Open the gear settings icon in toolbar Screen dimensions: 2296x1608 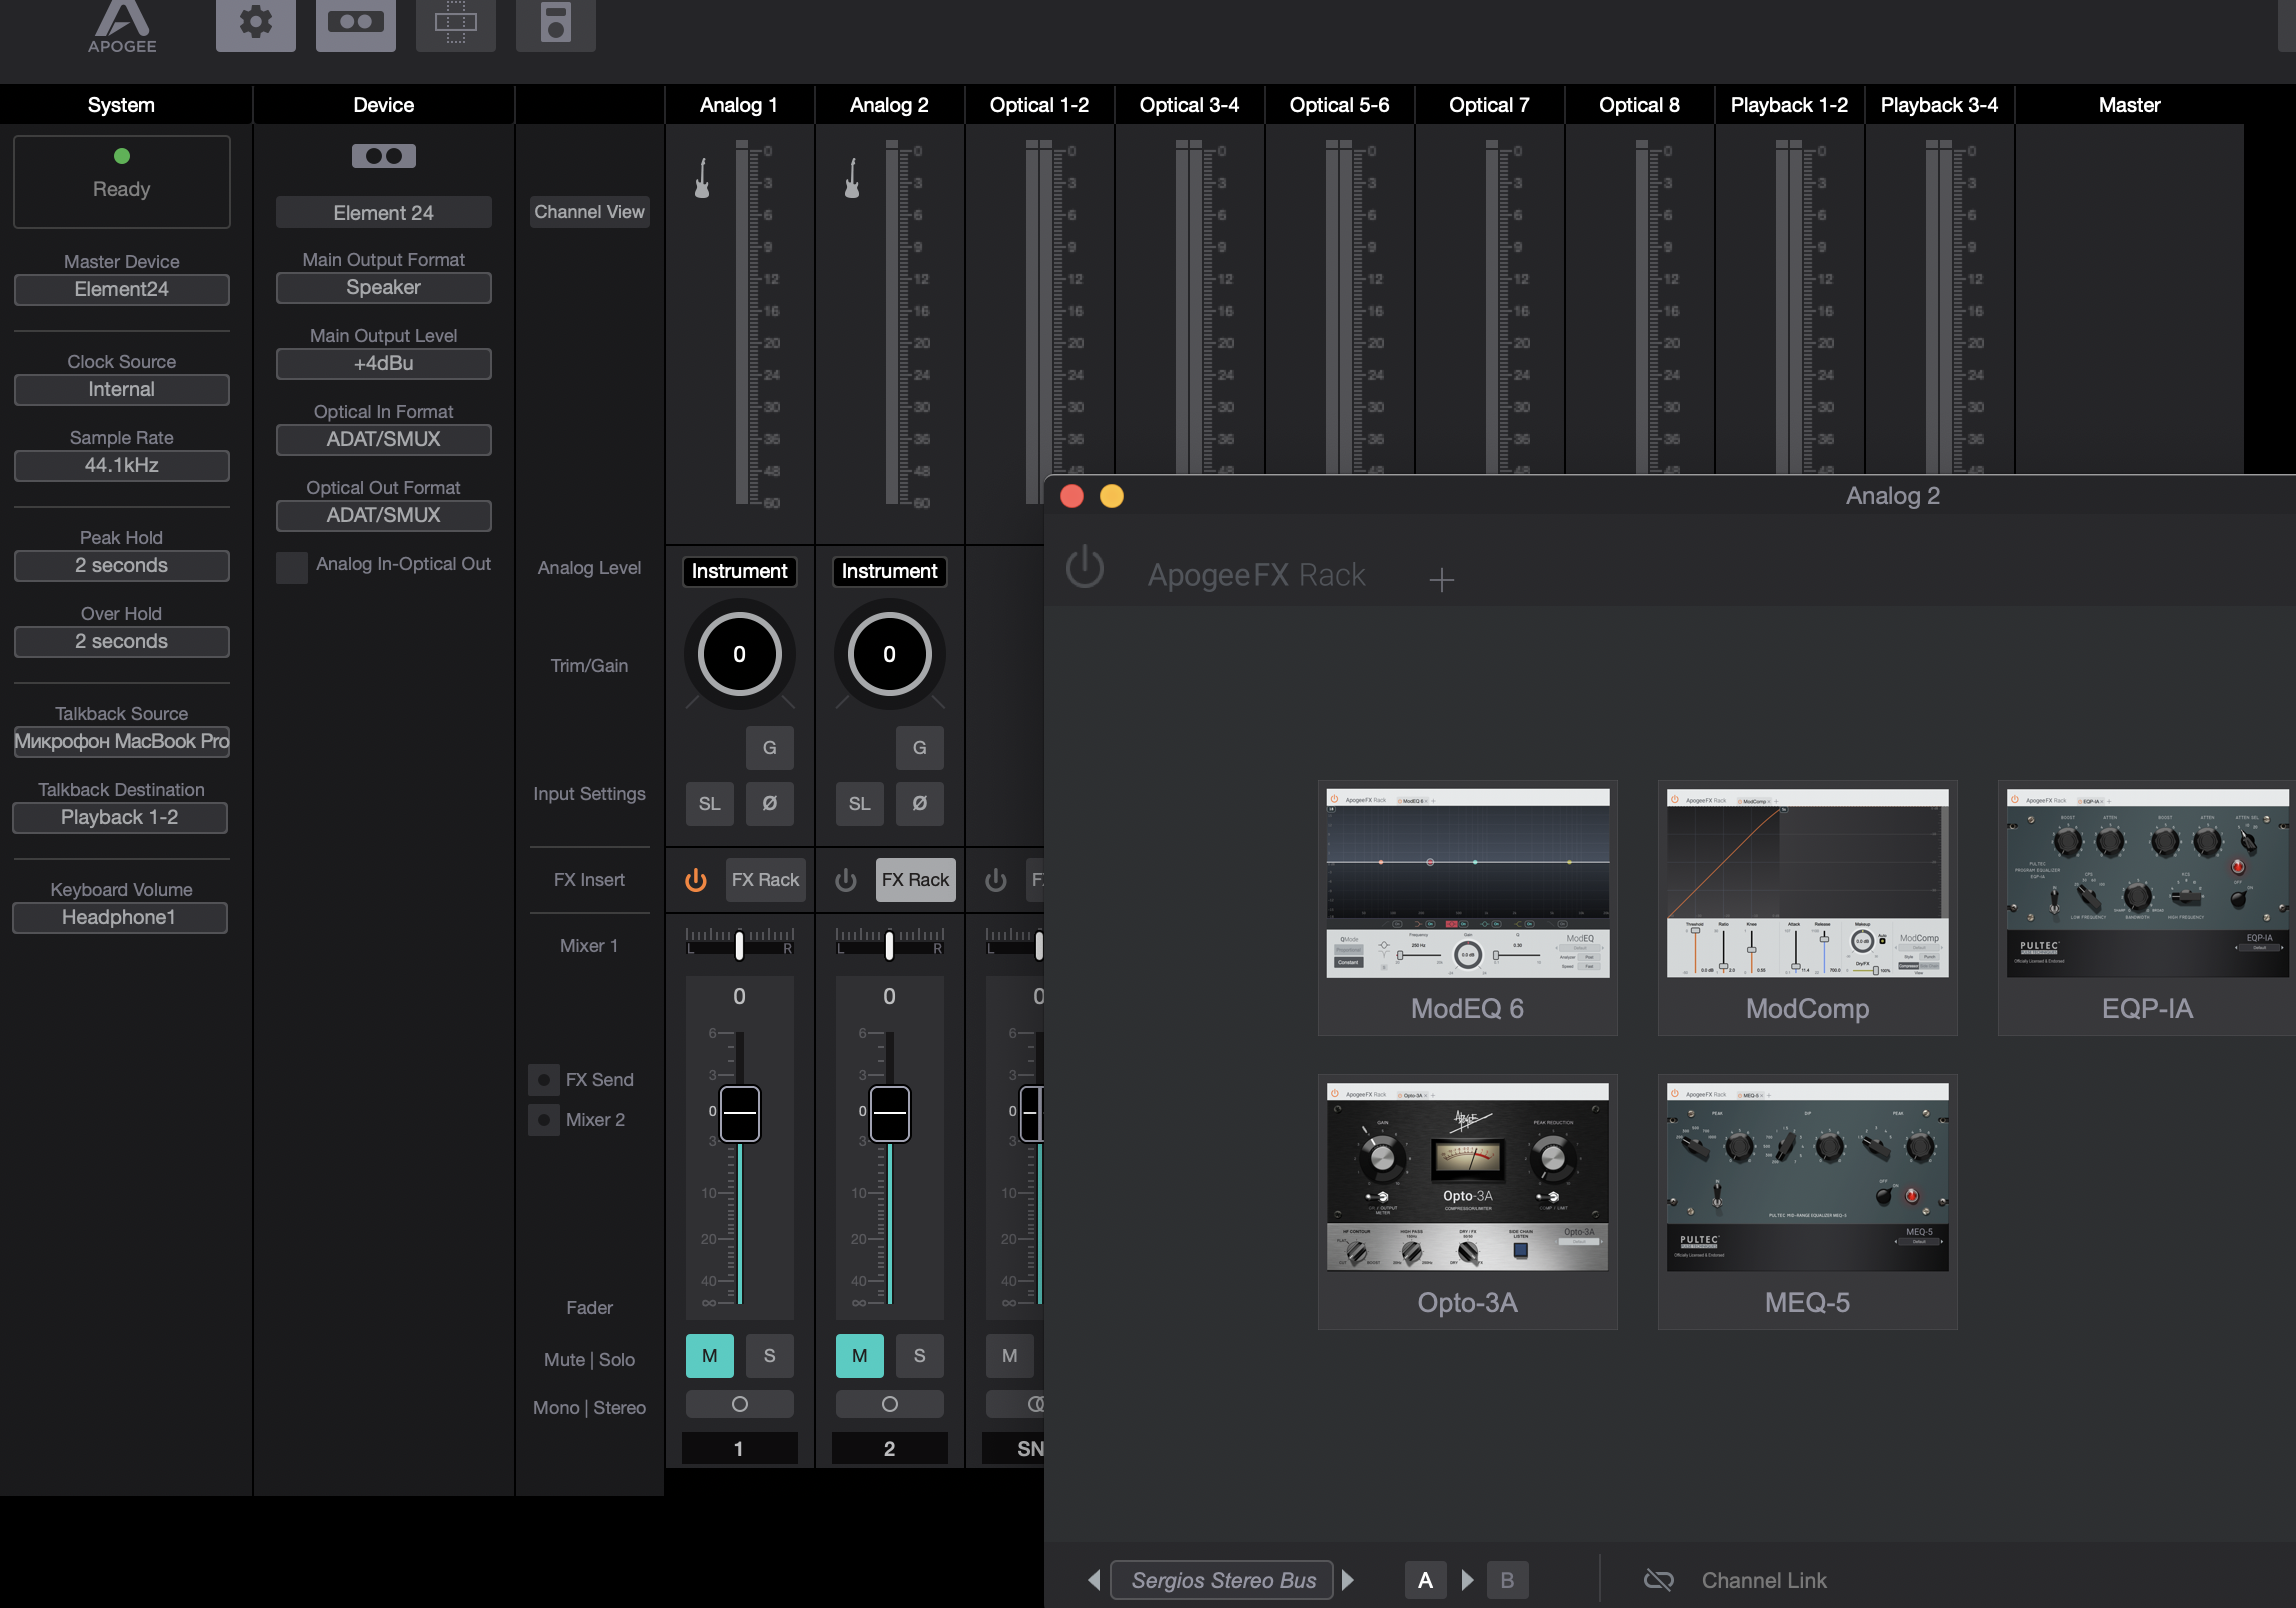click(256, 22)
